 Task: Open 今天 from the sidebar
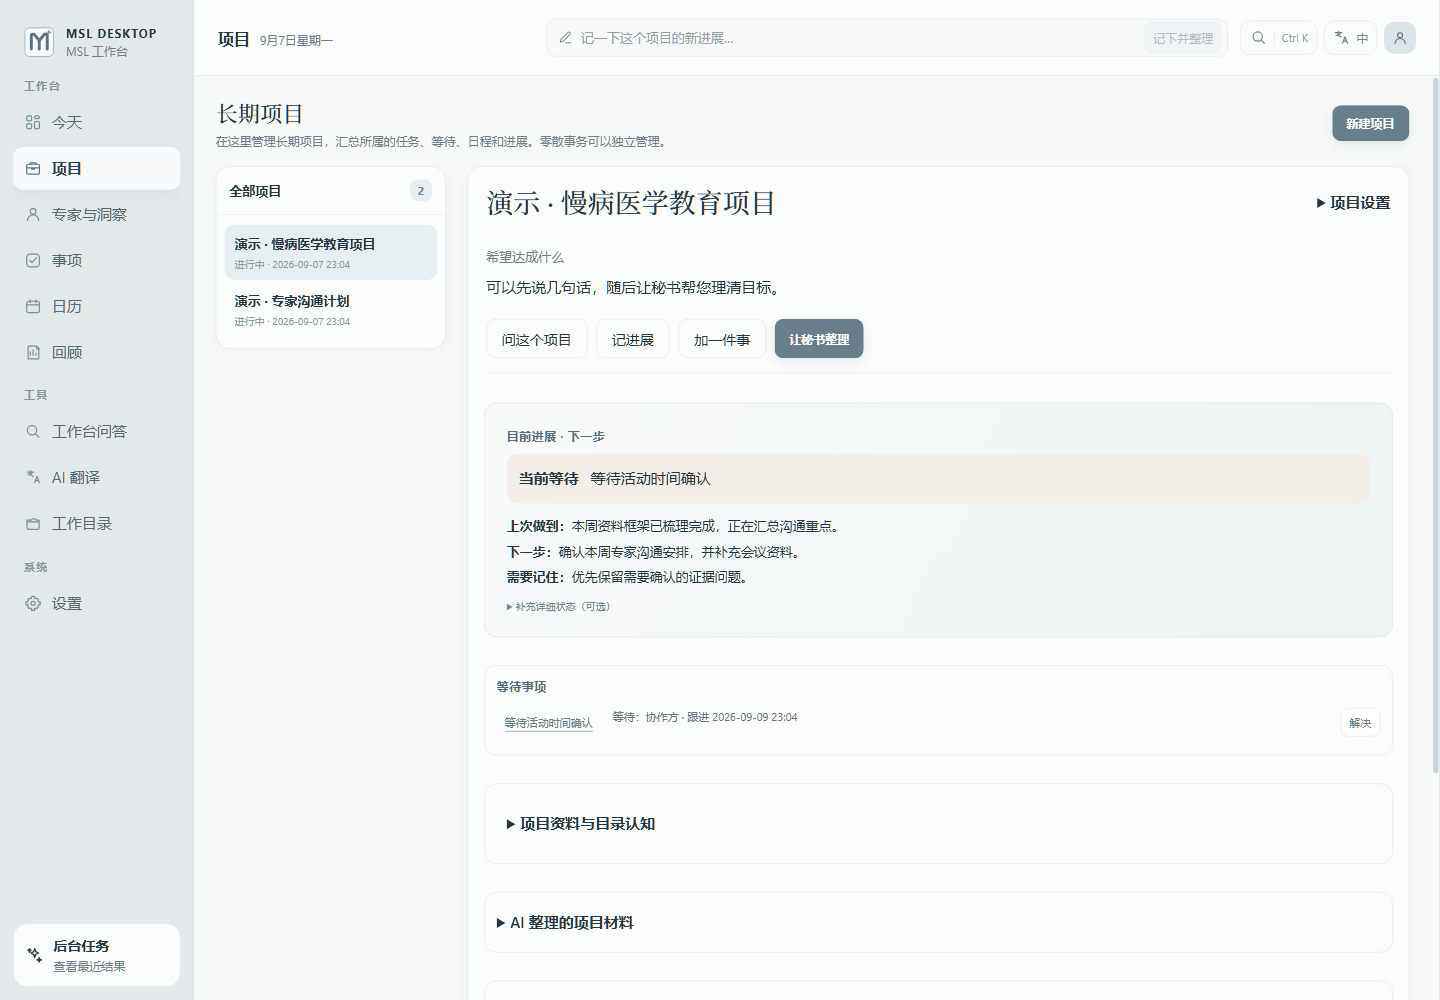click(x=97, y=122)
